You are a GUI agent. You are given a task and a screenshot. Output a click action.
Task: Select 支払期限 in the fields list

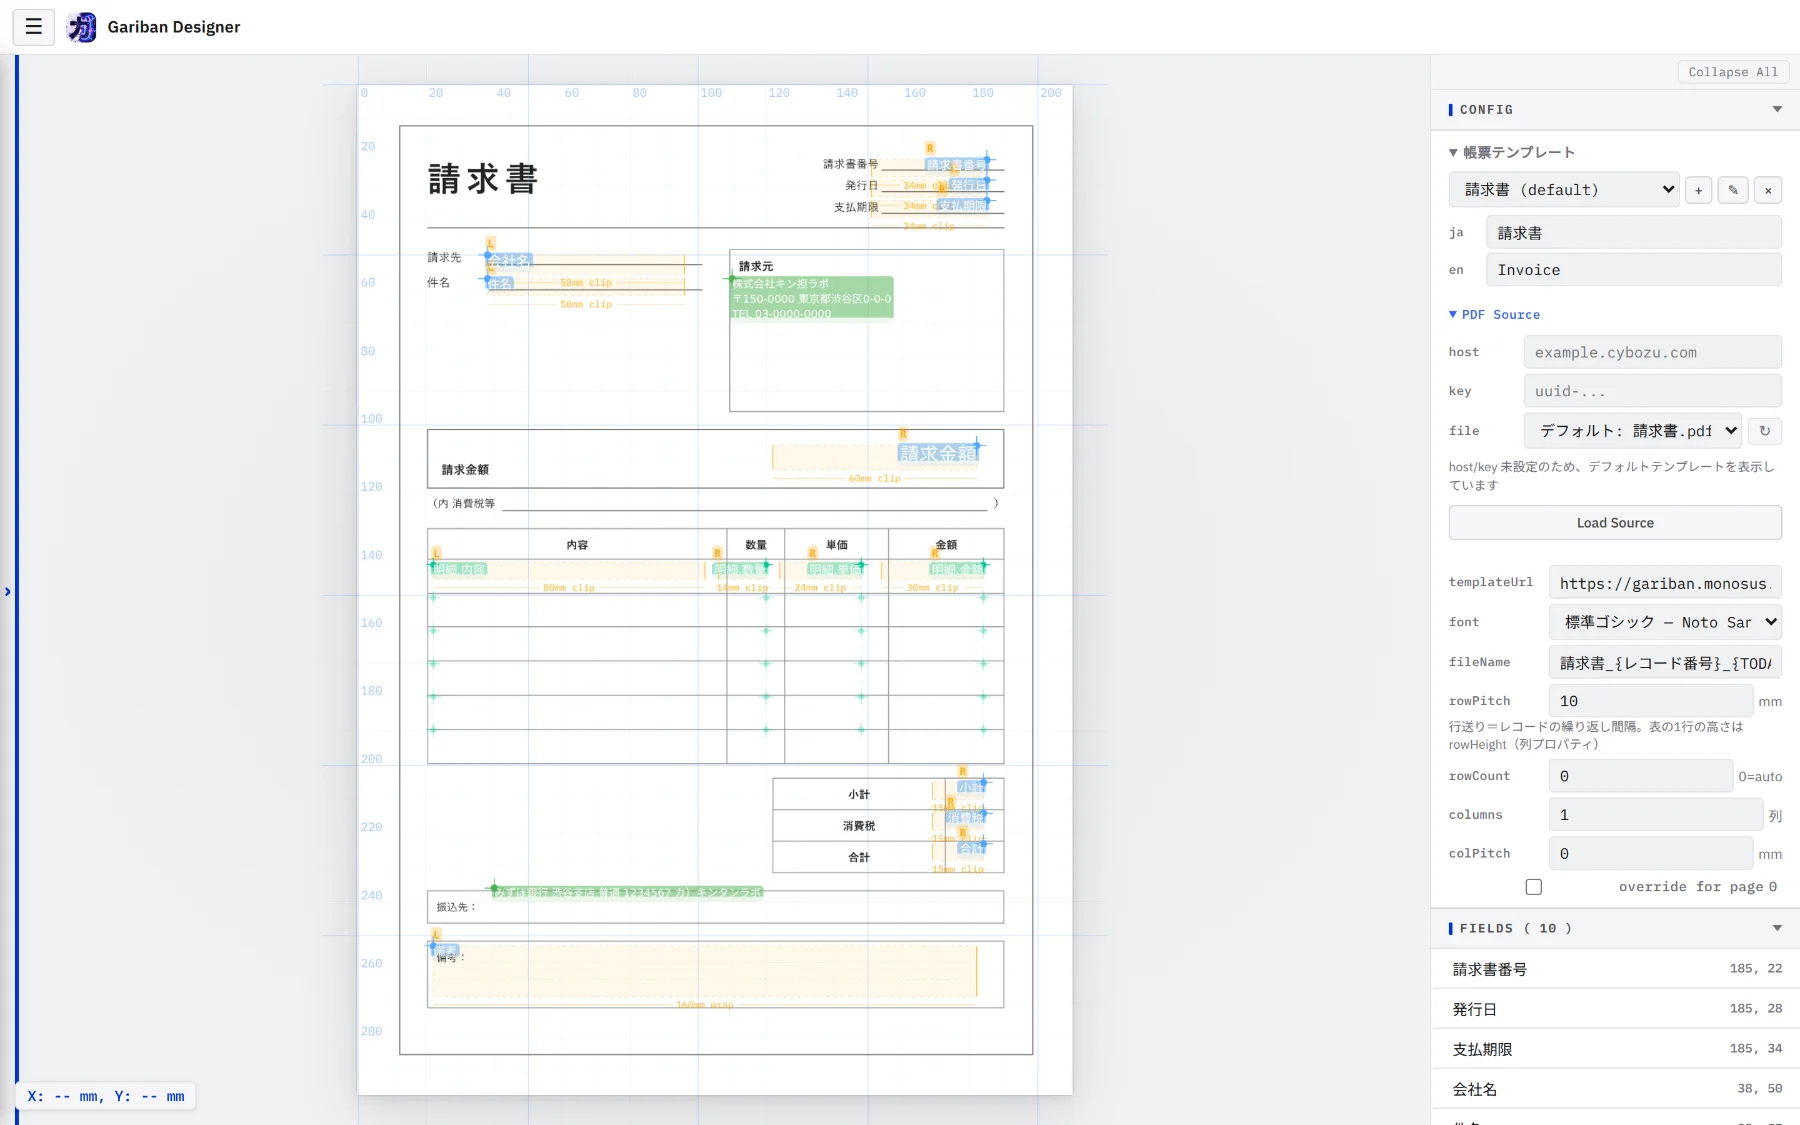[x=1615, y=1049]
